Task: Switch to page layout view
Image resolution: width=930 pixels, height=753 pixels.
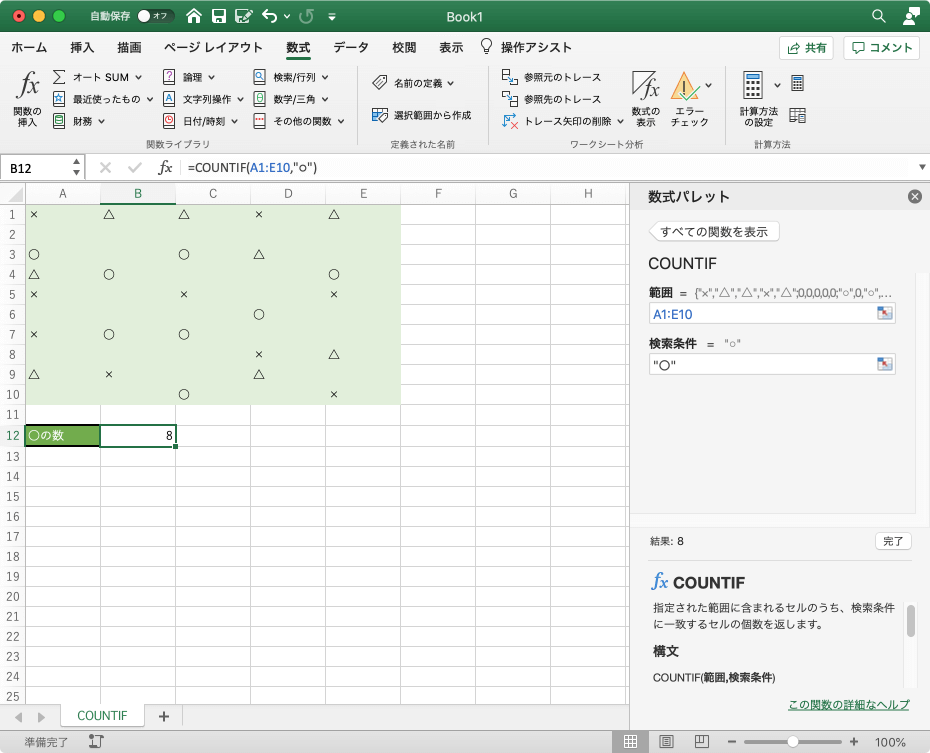Action: (x=666, y=741)
